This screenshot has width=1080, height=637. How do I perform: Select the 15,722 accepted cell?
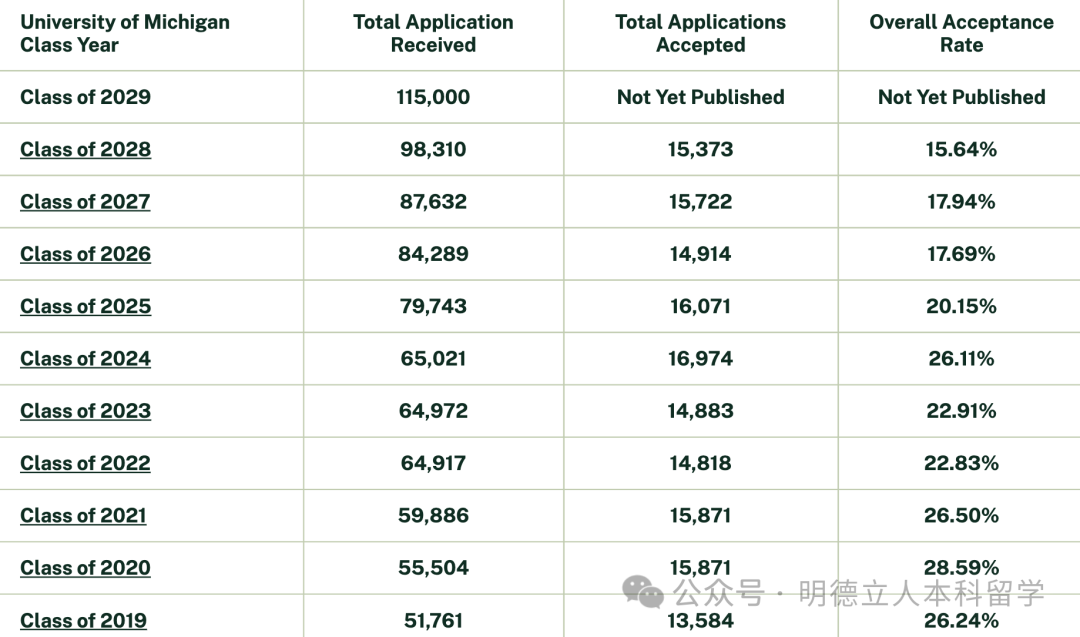[x=700, y=202]
